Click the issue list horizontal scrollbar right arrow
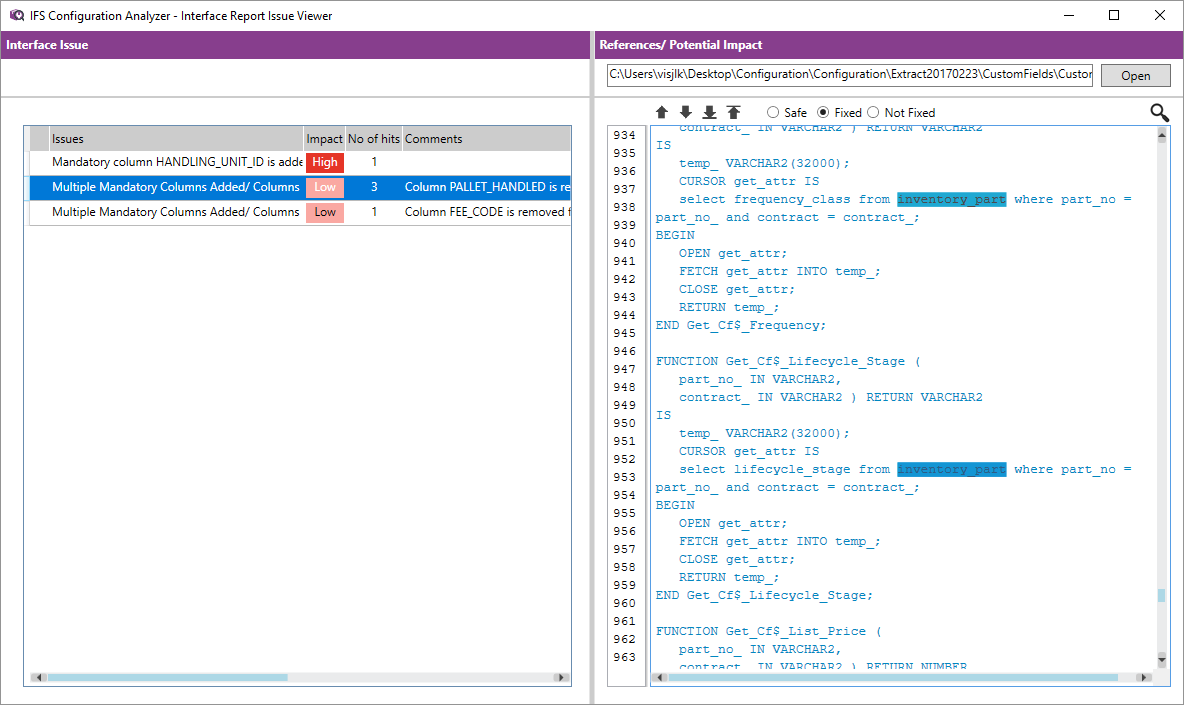This screenshot has width=1184, height=705. [561, 677]
